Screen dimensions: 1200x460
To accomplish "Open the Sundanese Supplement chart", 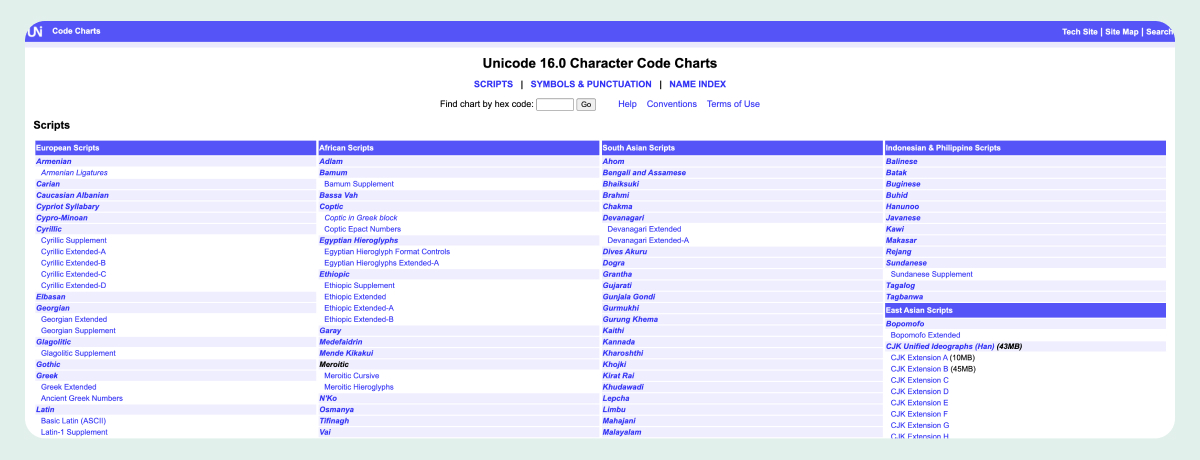I will pos(931,274).
